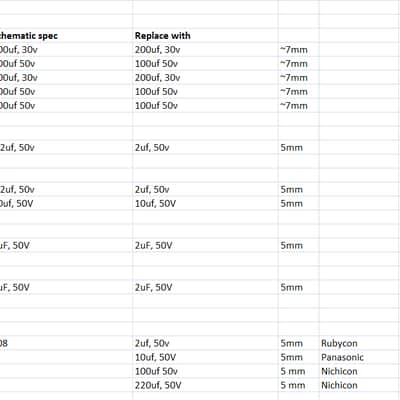Viewport: 400px width, 400px height.
Task: Click the 5mm cell next to Rubycon
Action: pyautogui.click(x=299, y=343)
